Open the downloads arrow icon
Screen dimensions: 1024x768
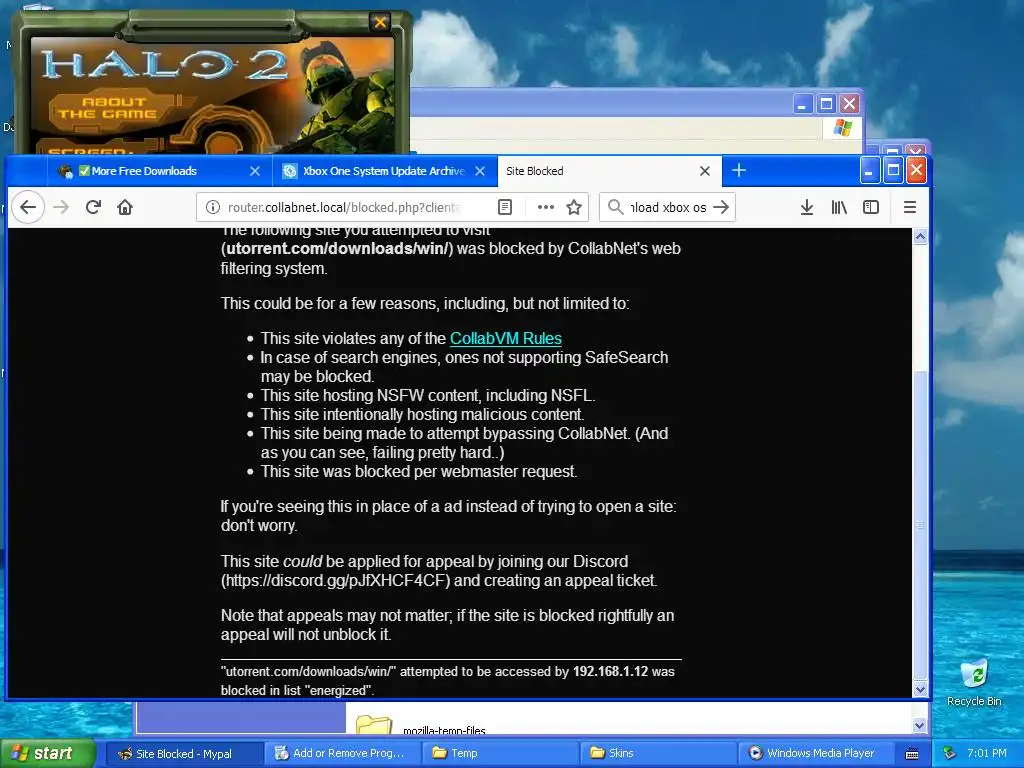coord(807,208)
